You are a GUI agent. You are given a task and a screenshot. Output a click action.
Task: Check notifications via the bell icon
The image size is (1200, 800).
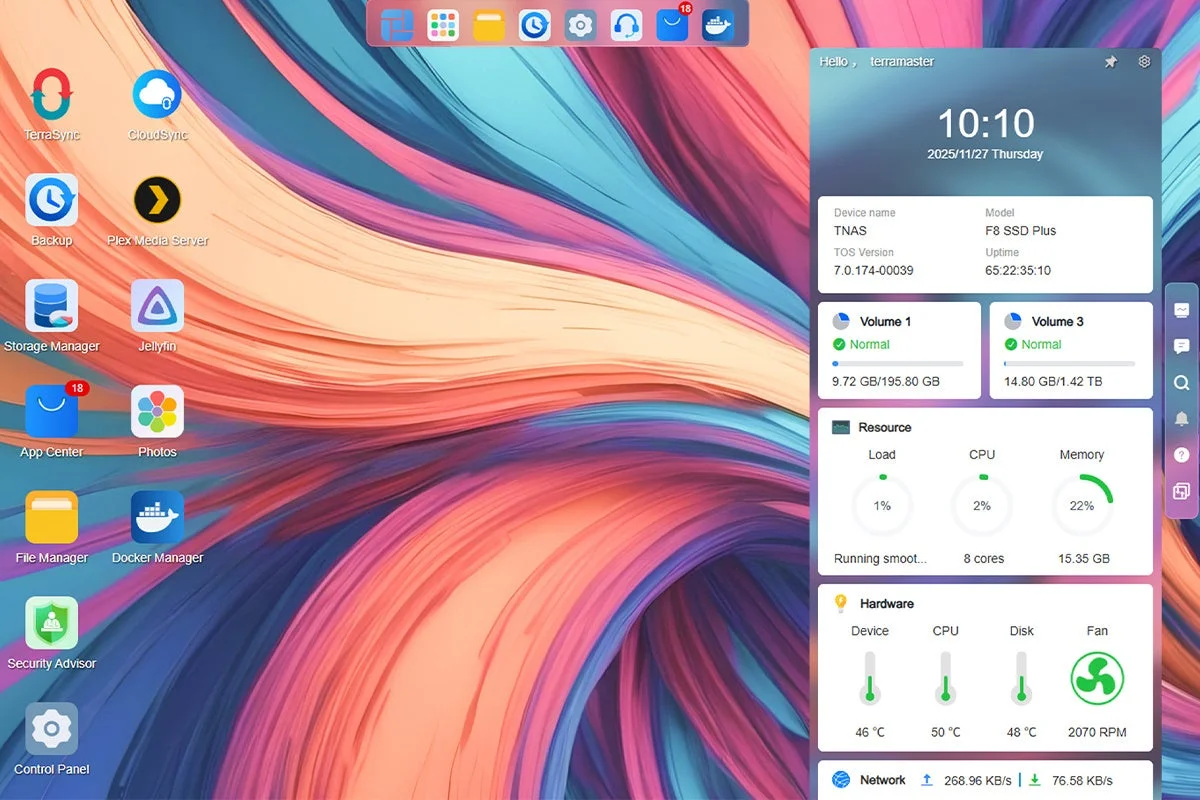point(1181,418)
